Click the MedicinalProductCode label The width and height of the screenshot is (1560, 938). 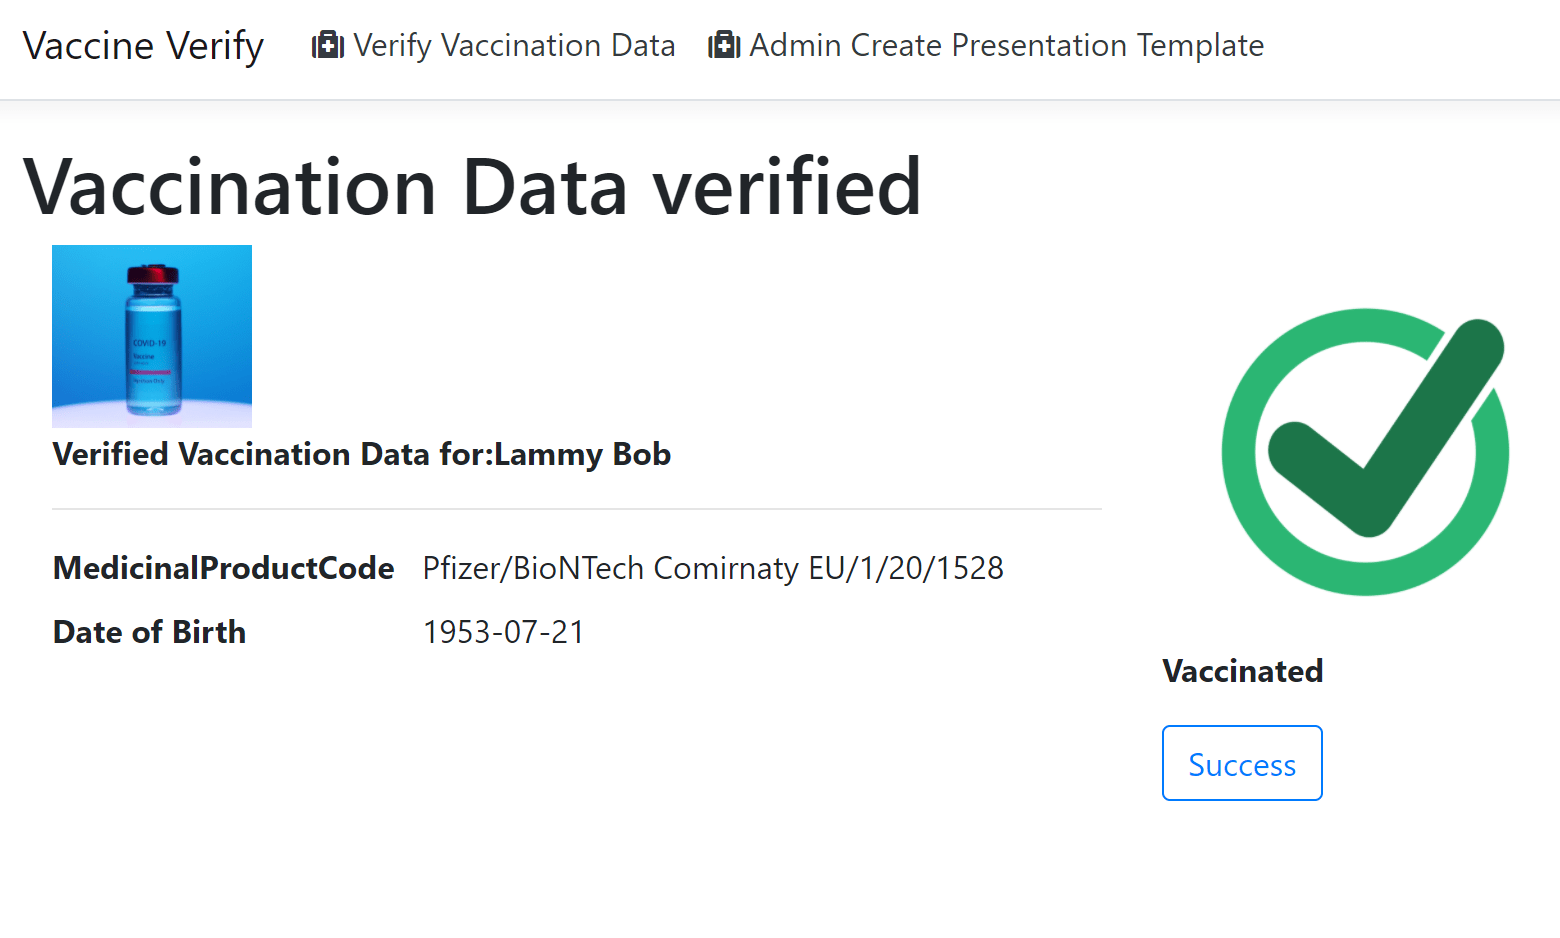[x=224, y=568]
